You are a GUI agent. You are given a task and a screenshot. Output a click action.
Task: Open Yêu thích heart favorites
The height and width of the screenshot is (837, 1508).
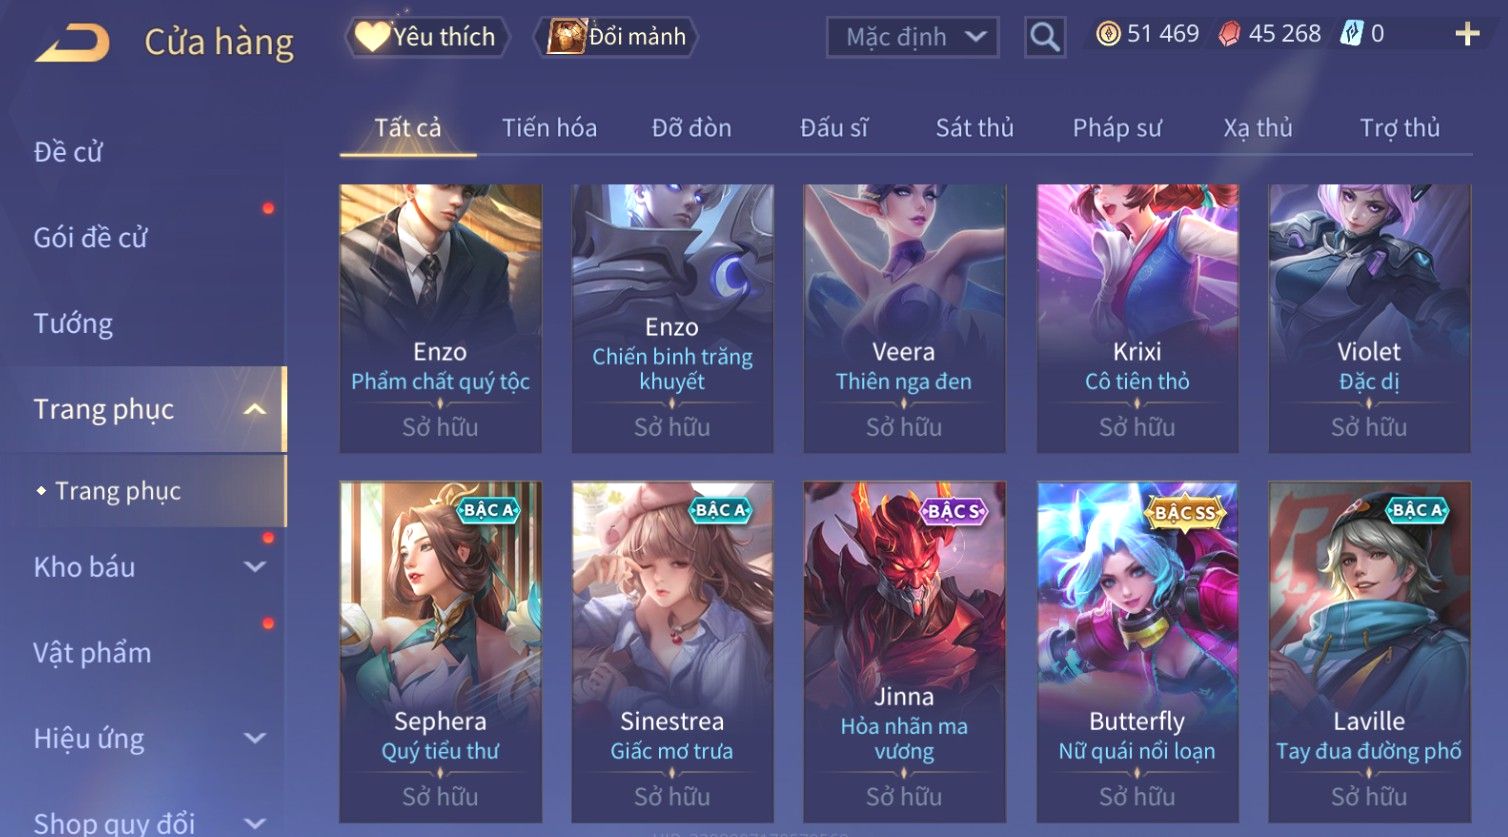click(x=427, y=37)
